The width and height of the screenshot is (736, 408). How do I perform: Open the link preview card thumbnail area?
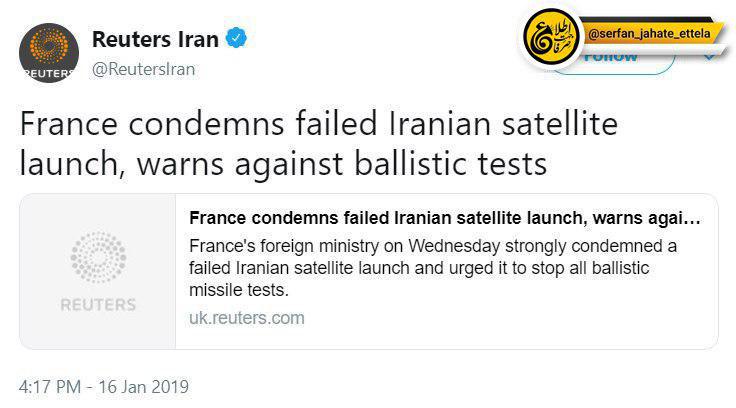tap(98, 271)
